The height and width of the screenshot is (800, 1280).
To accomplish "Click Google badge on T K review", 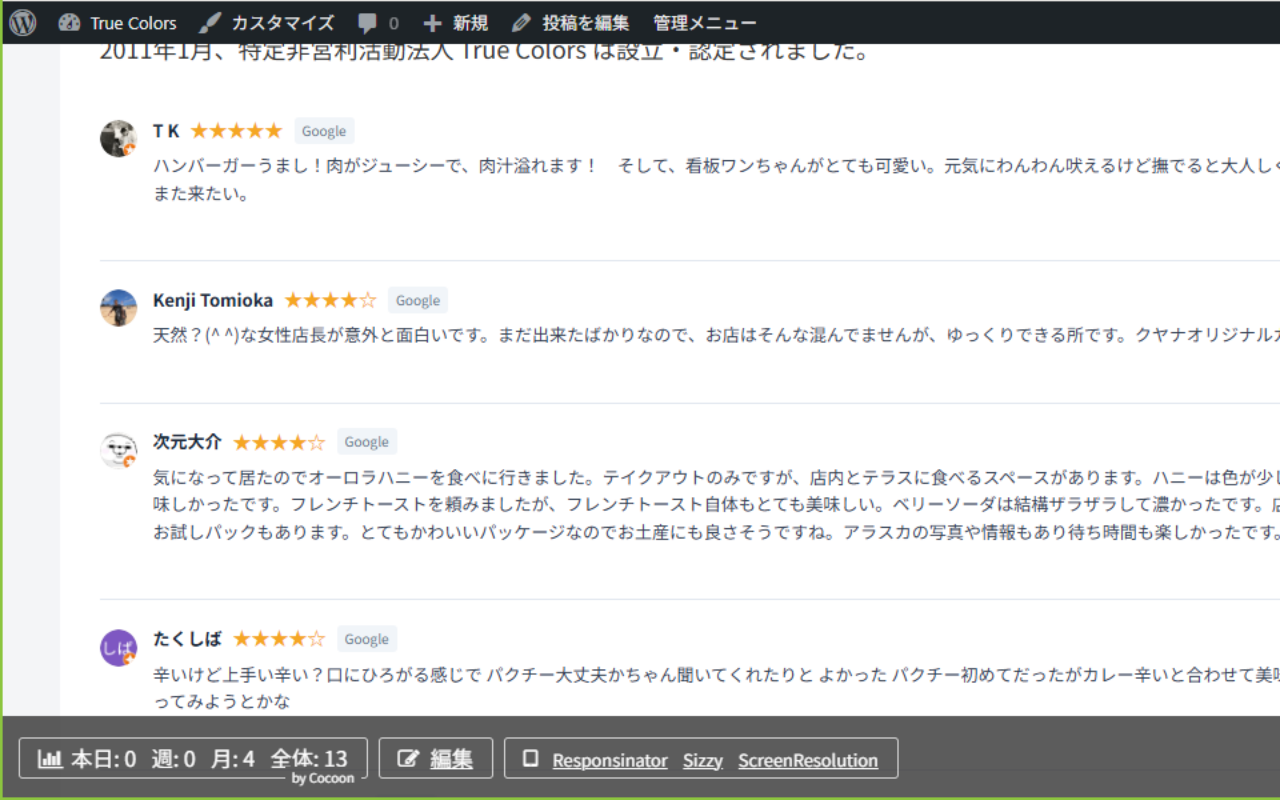I will point(324,131).
